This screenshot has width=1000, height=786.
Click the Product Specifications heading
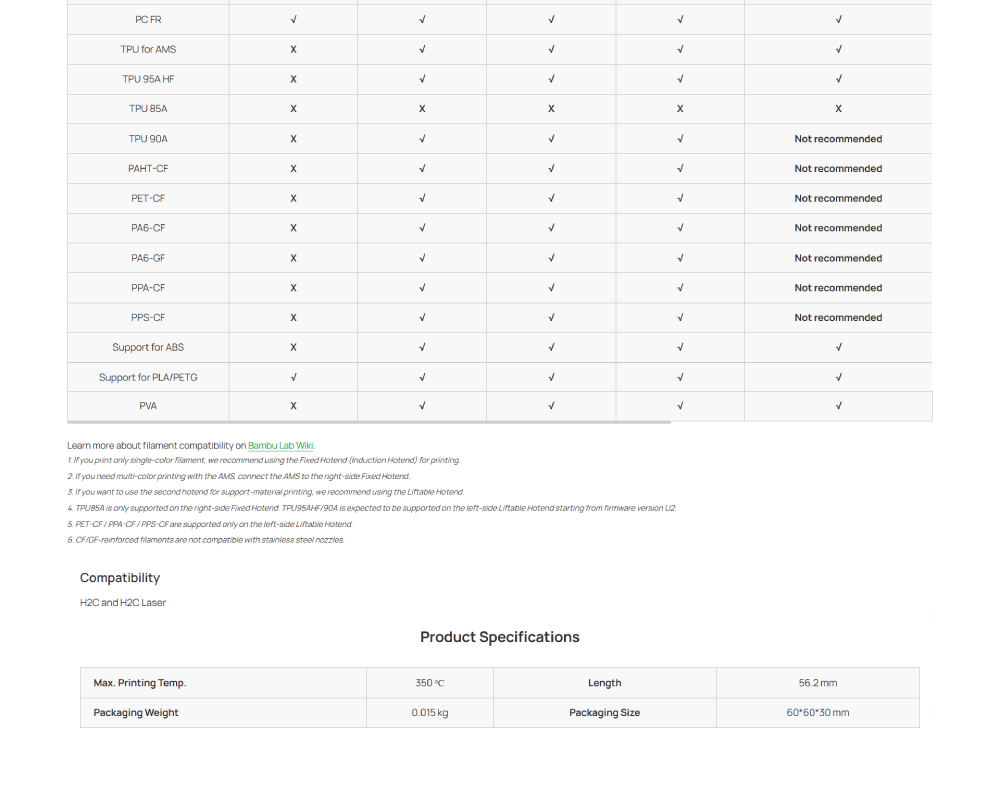point(500,637)
